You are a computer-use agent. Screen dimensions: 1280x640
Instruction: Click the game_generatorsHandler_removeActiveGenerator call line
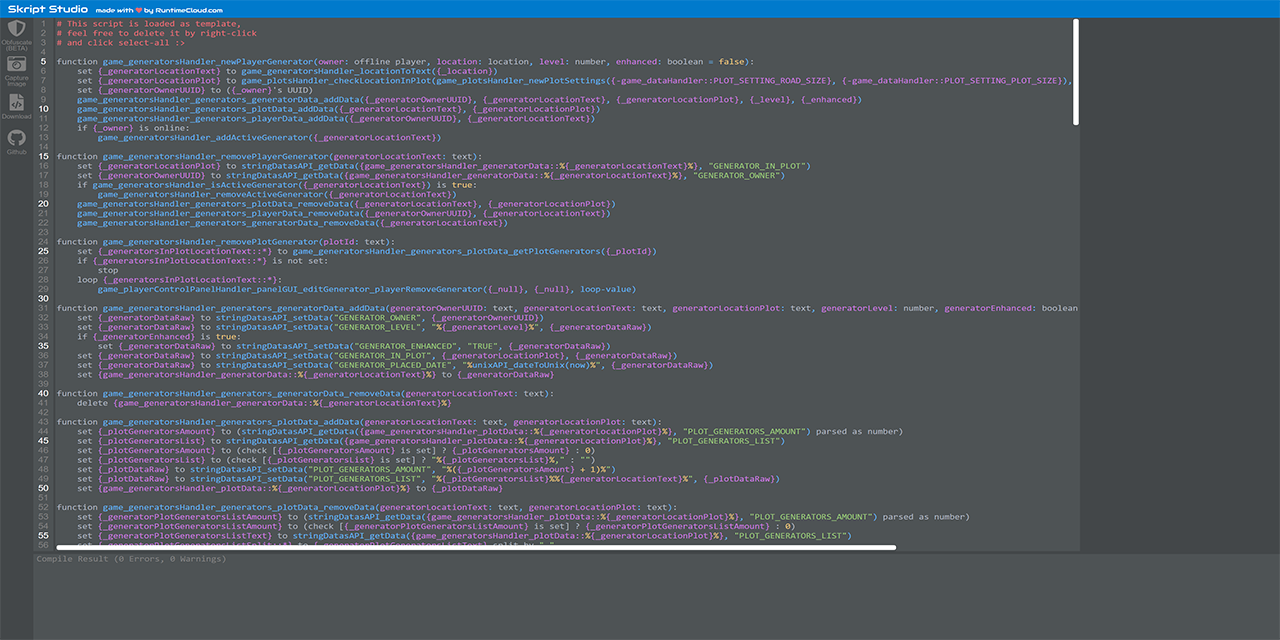click(277, 194)
